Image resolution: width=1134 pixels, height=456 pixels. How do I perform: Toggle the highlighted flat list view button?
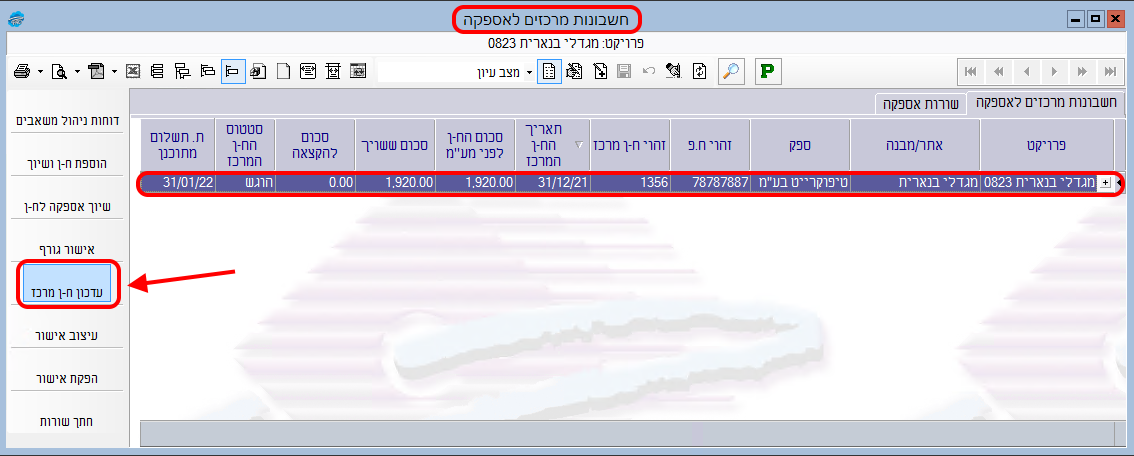(x=232, y=71)
